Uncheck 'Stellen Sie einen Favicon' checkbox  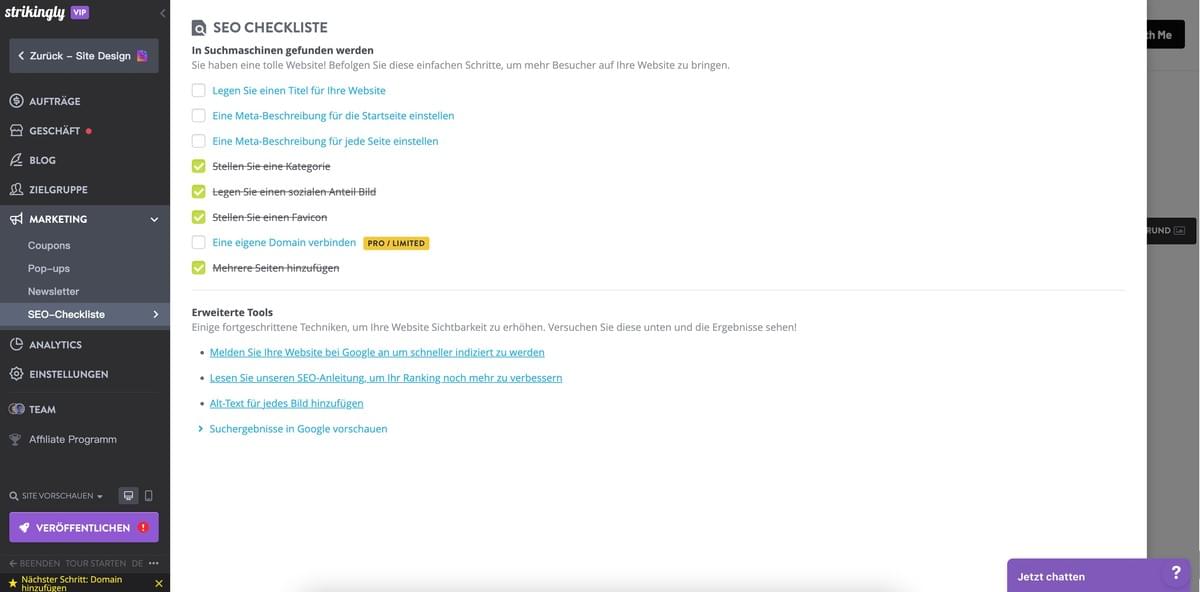point(199,217)
